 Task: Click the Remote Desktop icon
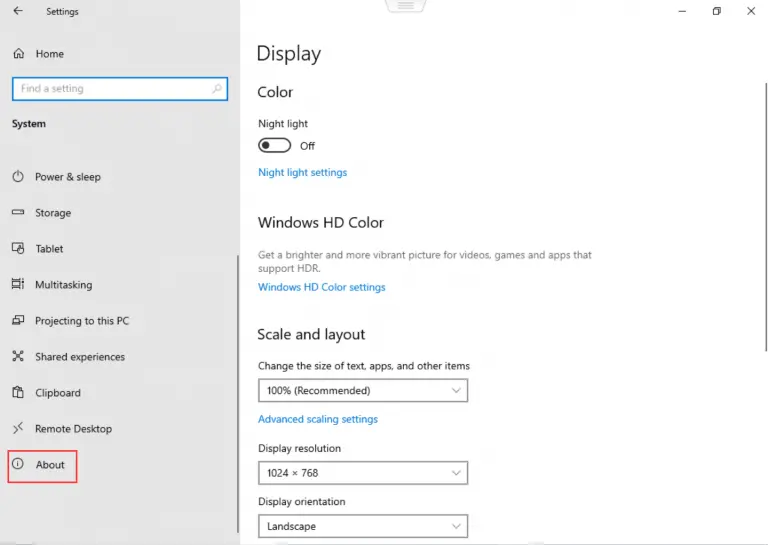18,428
